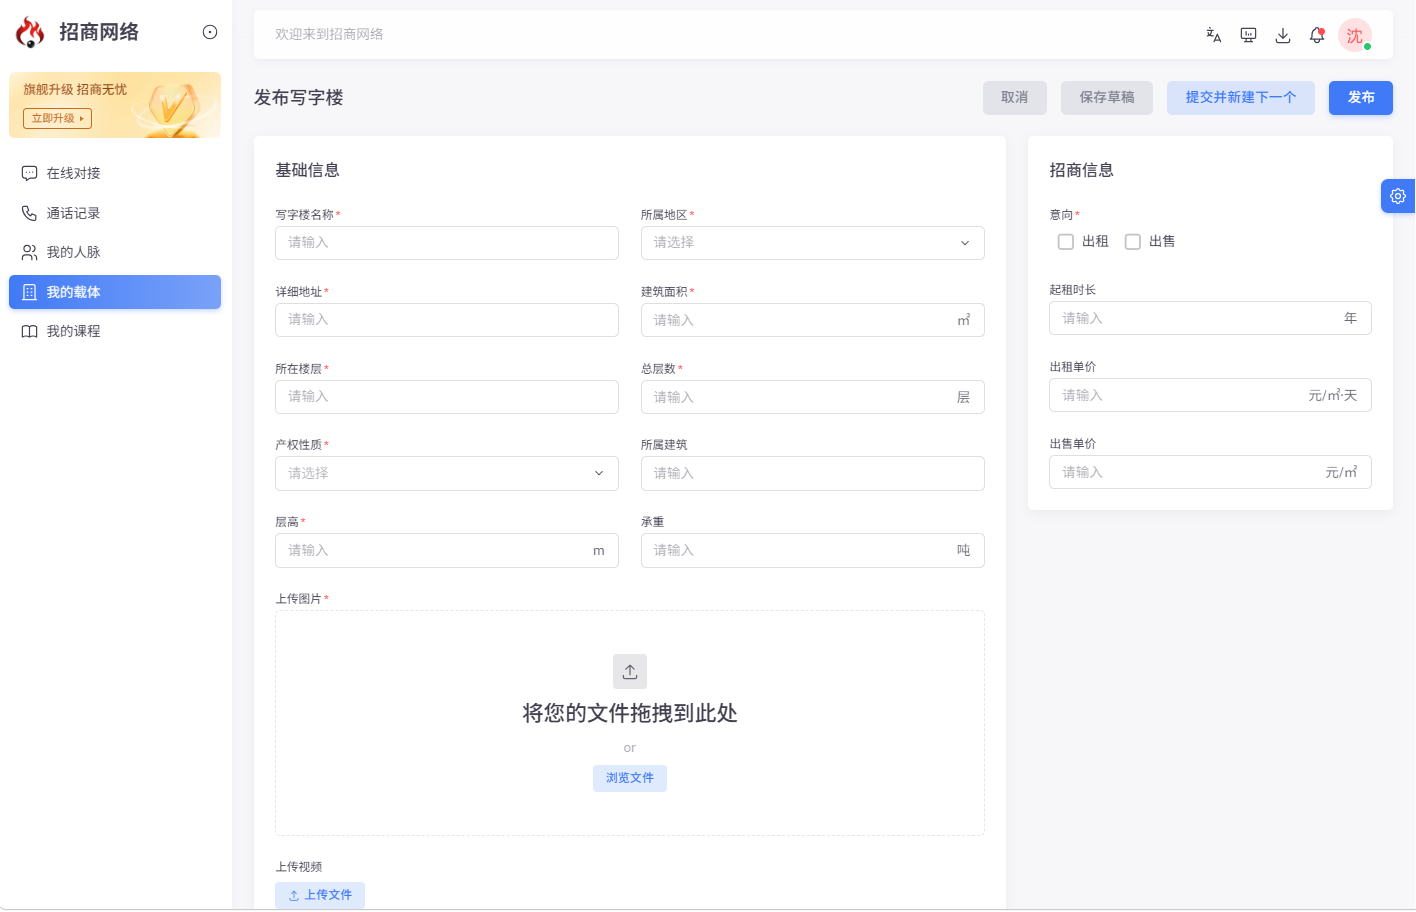Focus the 层高 input field
1416x912 pixels.
[x=447, y=551]
